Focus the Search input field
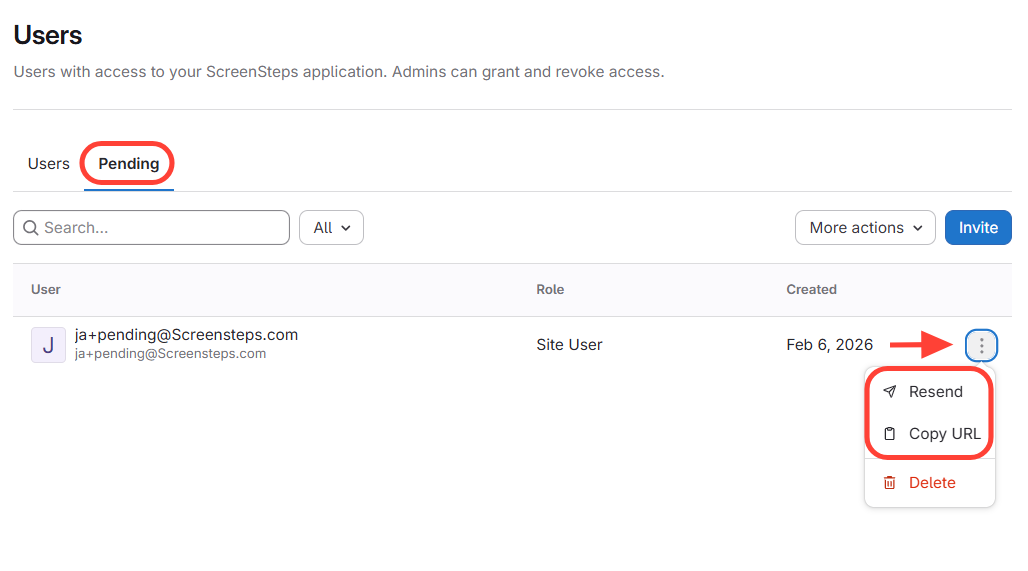 tap(160, 228)
